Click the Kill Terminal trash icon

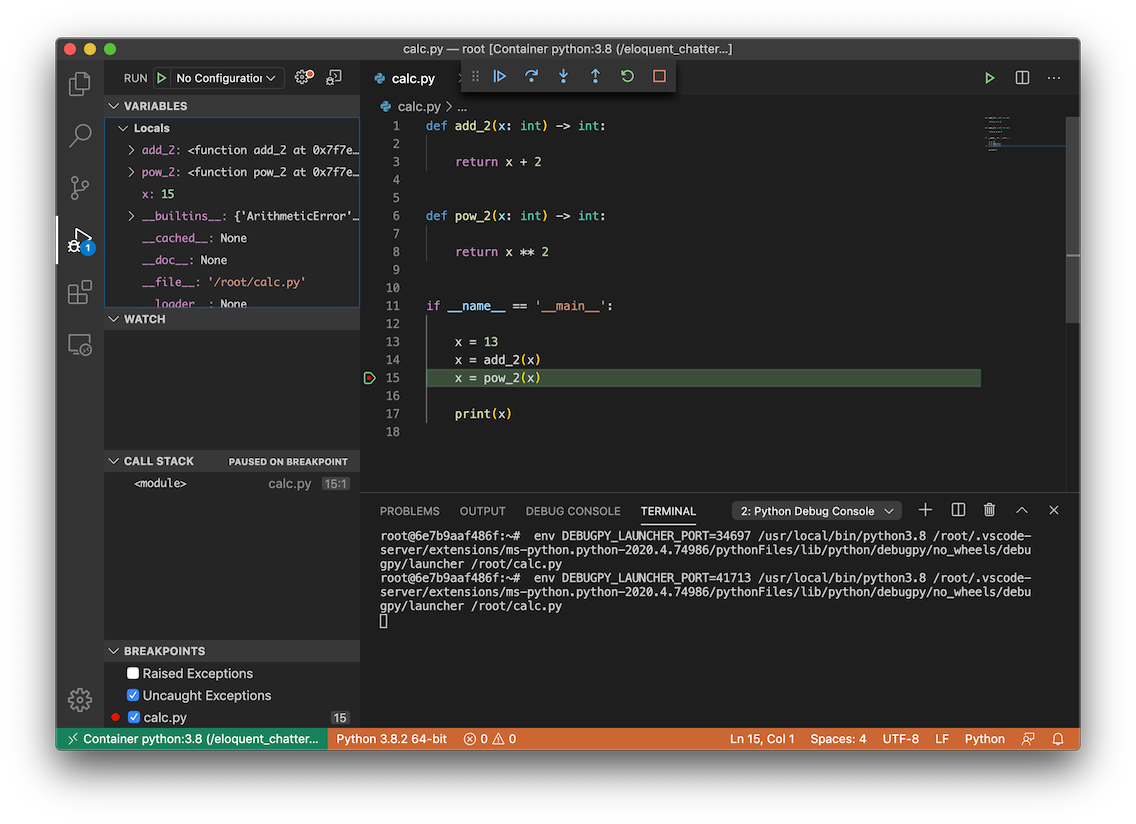tap(989, 510)
